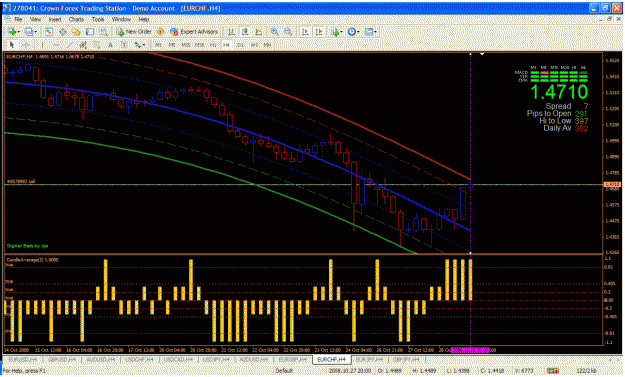Image resolution: width=625 pixels, height=377 pixels.
Task: Set timeframe to MN
Action: click(267, 45)
